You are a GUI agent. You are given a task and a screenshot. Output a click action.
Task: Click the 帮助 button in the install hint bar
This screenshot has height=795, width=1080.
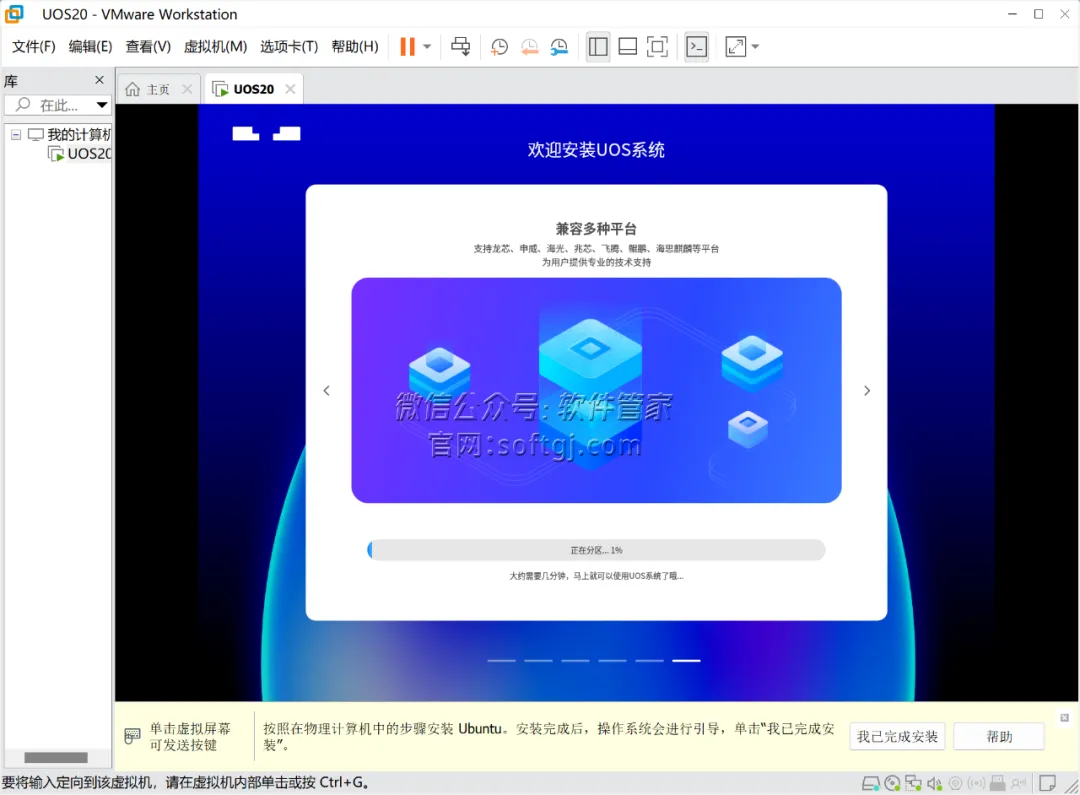(999, 736)
